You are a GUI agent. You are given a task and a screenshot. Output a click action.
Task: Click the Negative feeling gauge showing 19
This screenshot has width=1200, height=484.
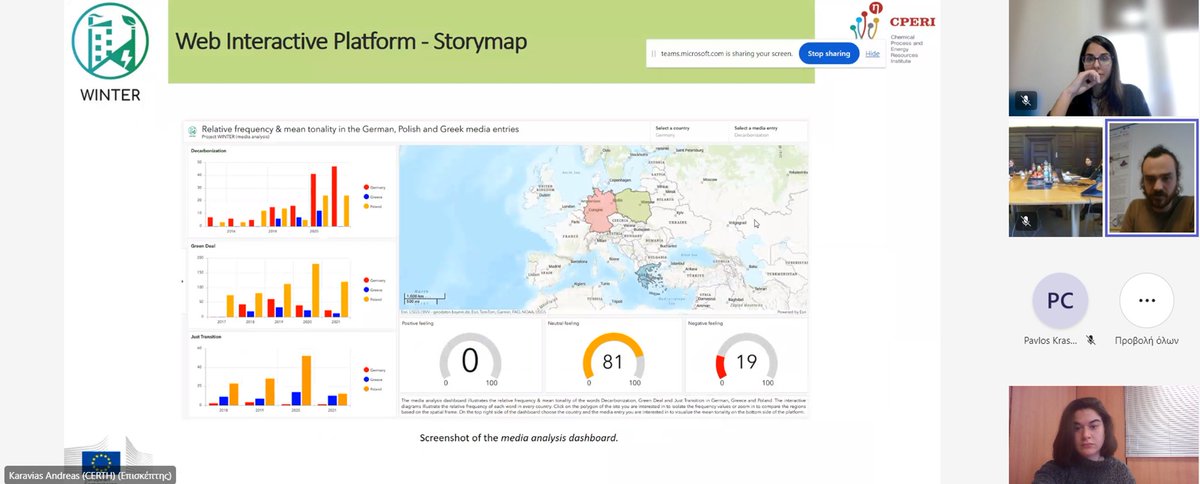(x=746, y=361)
